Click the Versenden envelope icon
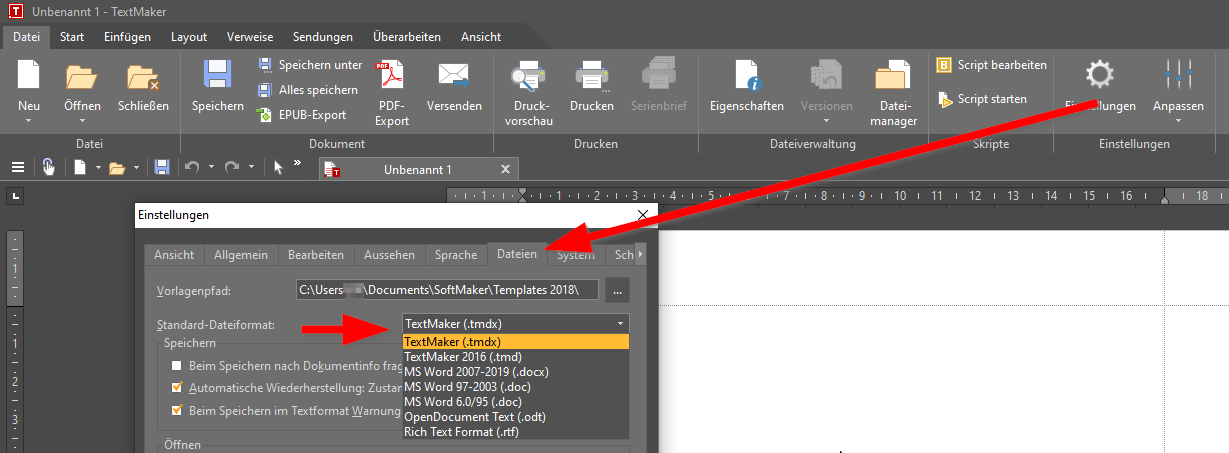 [454, 79]
